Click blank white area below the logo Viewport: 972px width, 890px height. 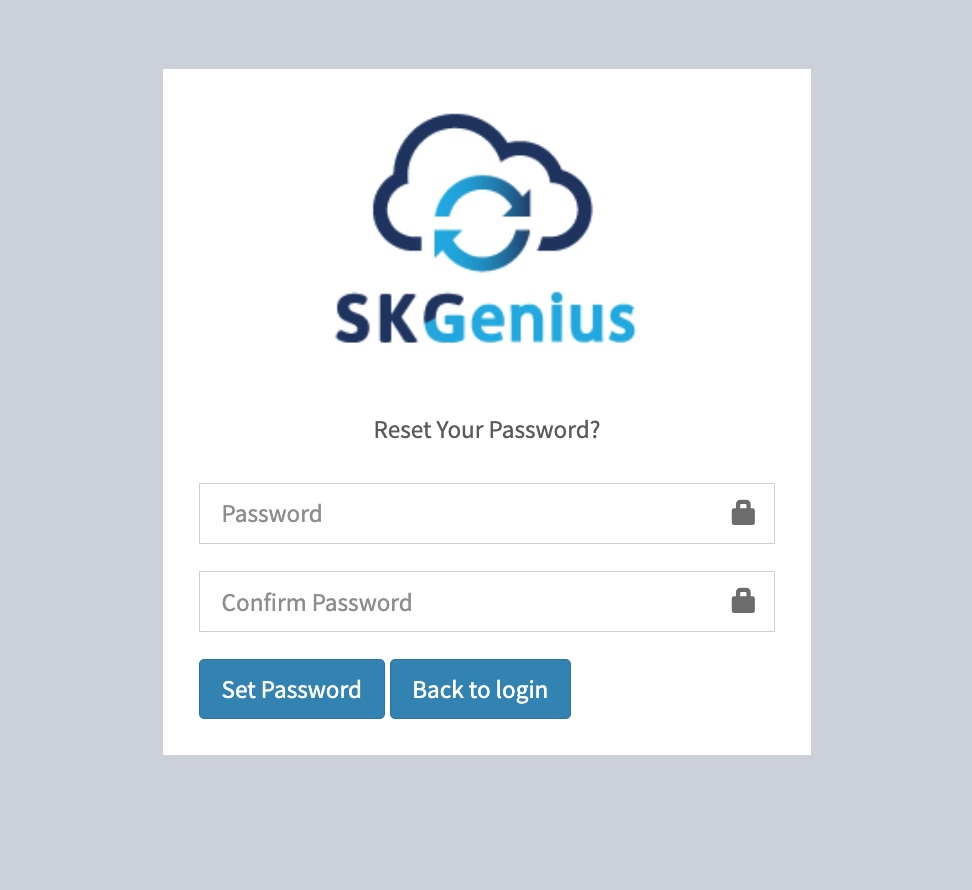point(487,381)
